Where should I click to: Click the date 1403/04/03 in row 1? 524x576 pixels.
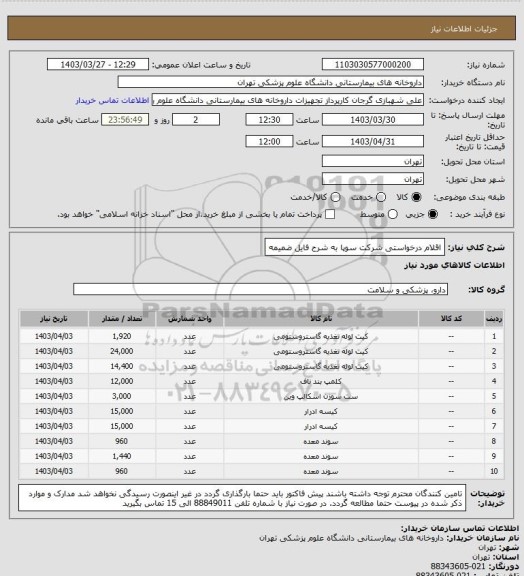point(54,336)
